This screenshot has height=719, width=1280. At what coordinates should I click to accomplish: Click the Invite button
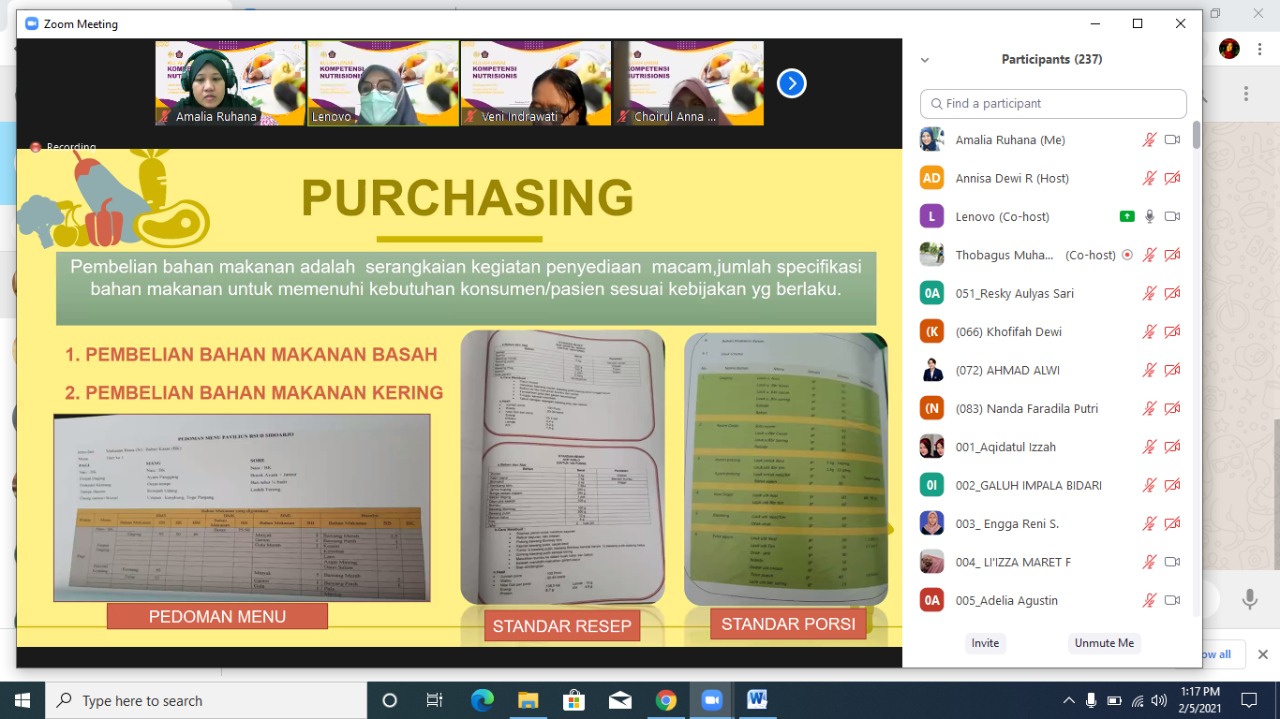pyautogui.click(x=985, y=643)
